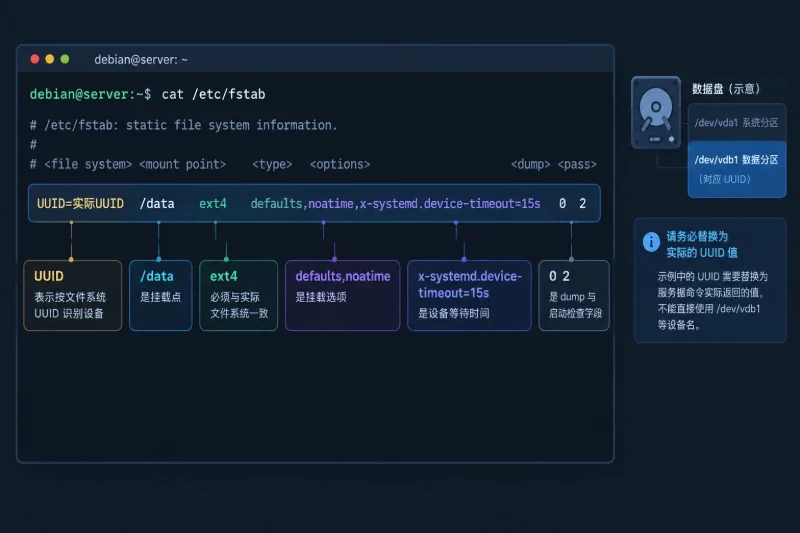Click the <file system> column header
The height and width of the screenshot is (533, 800).
(88, 164)
